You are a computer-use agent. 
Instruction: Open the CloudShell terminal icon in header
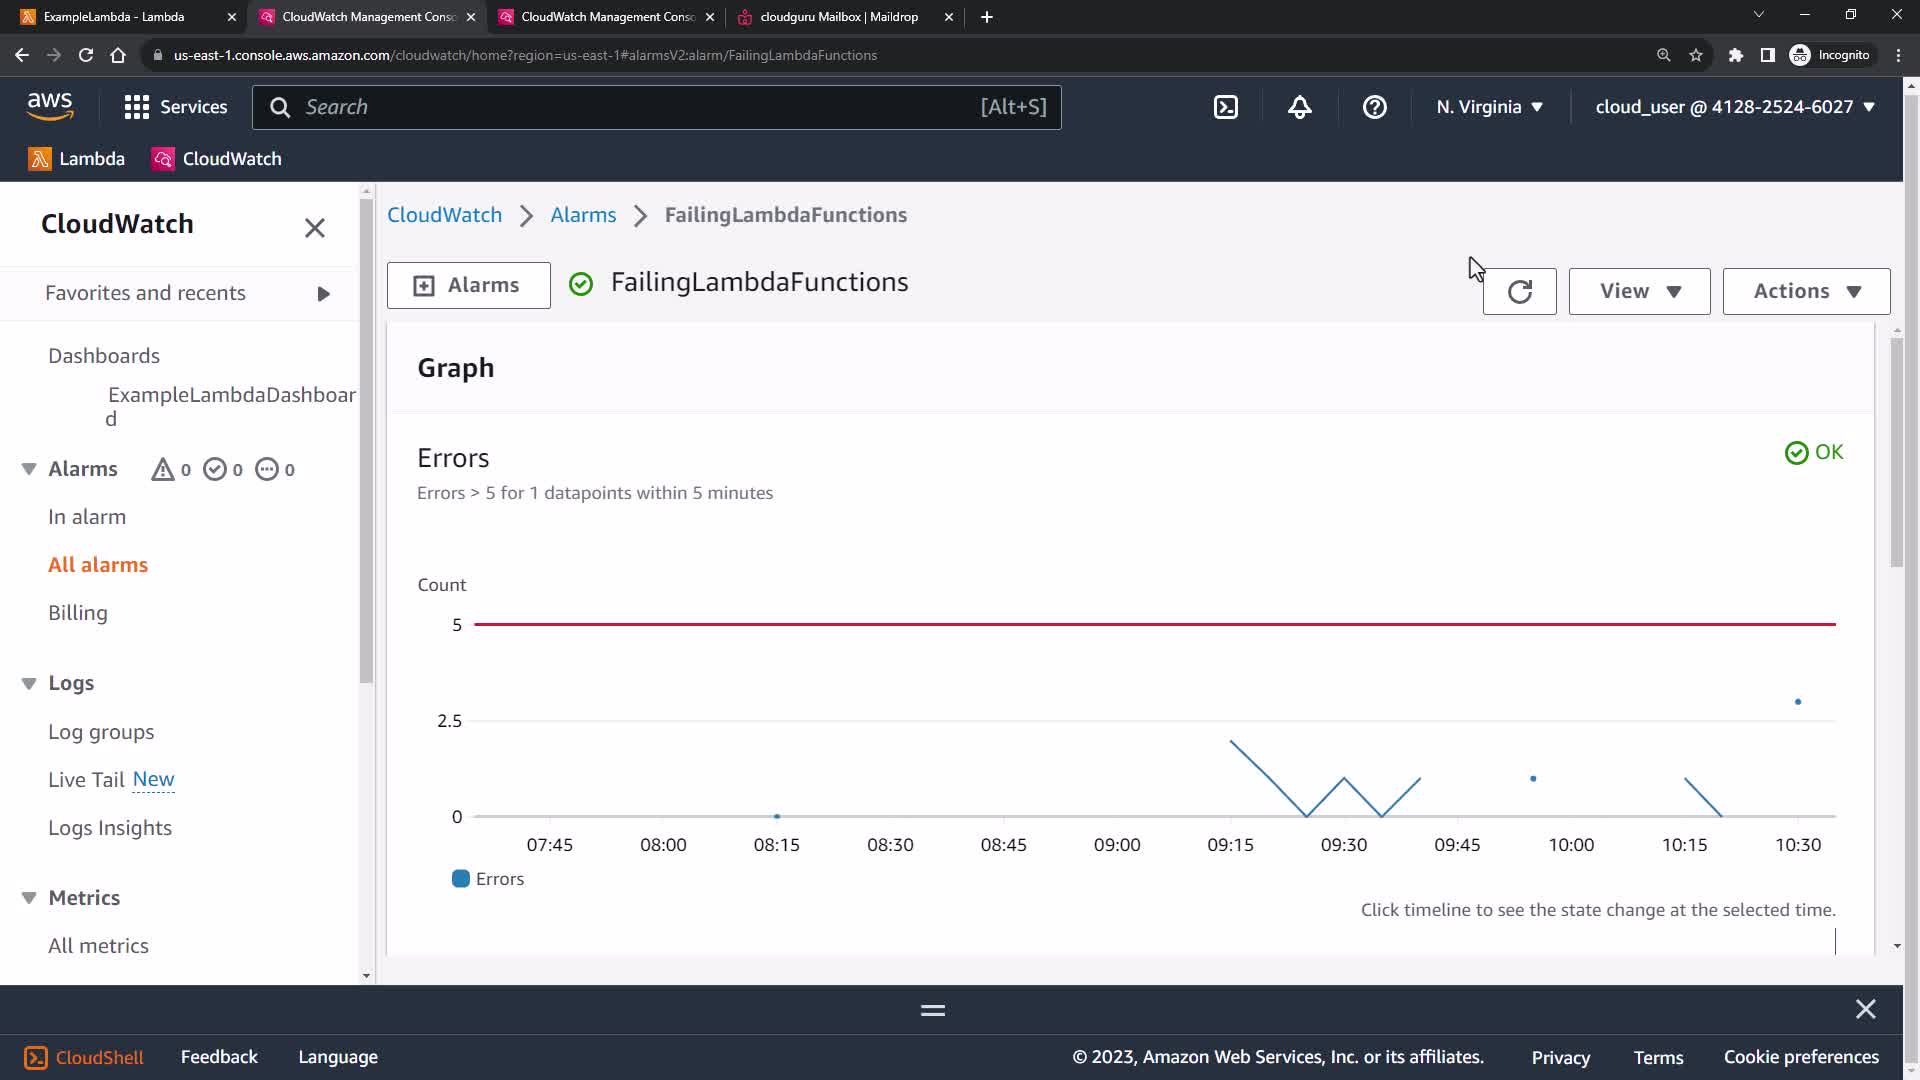click(x=1225, y=107)
